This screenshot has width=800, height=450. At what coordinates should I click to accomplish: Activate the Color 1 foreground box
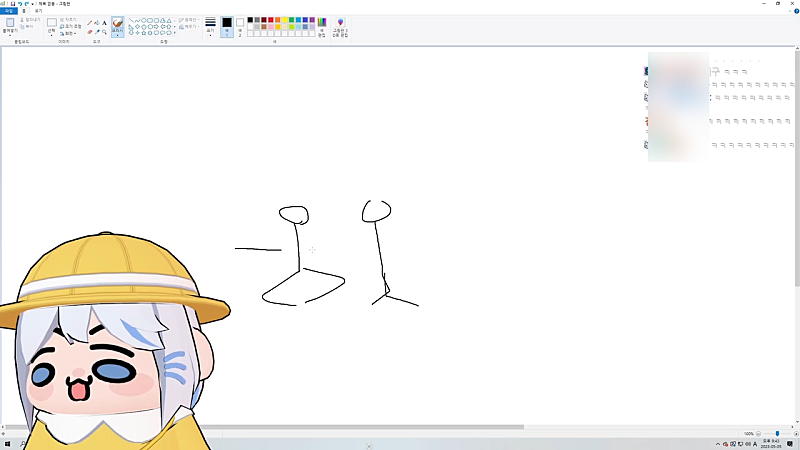coord(227,27)
